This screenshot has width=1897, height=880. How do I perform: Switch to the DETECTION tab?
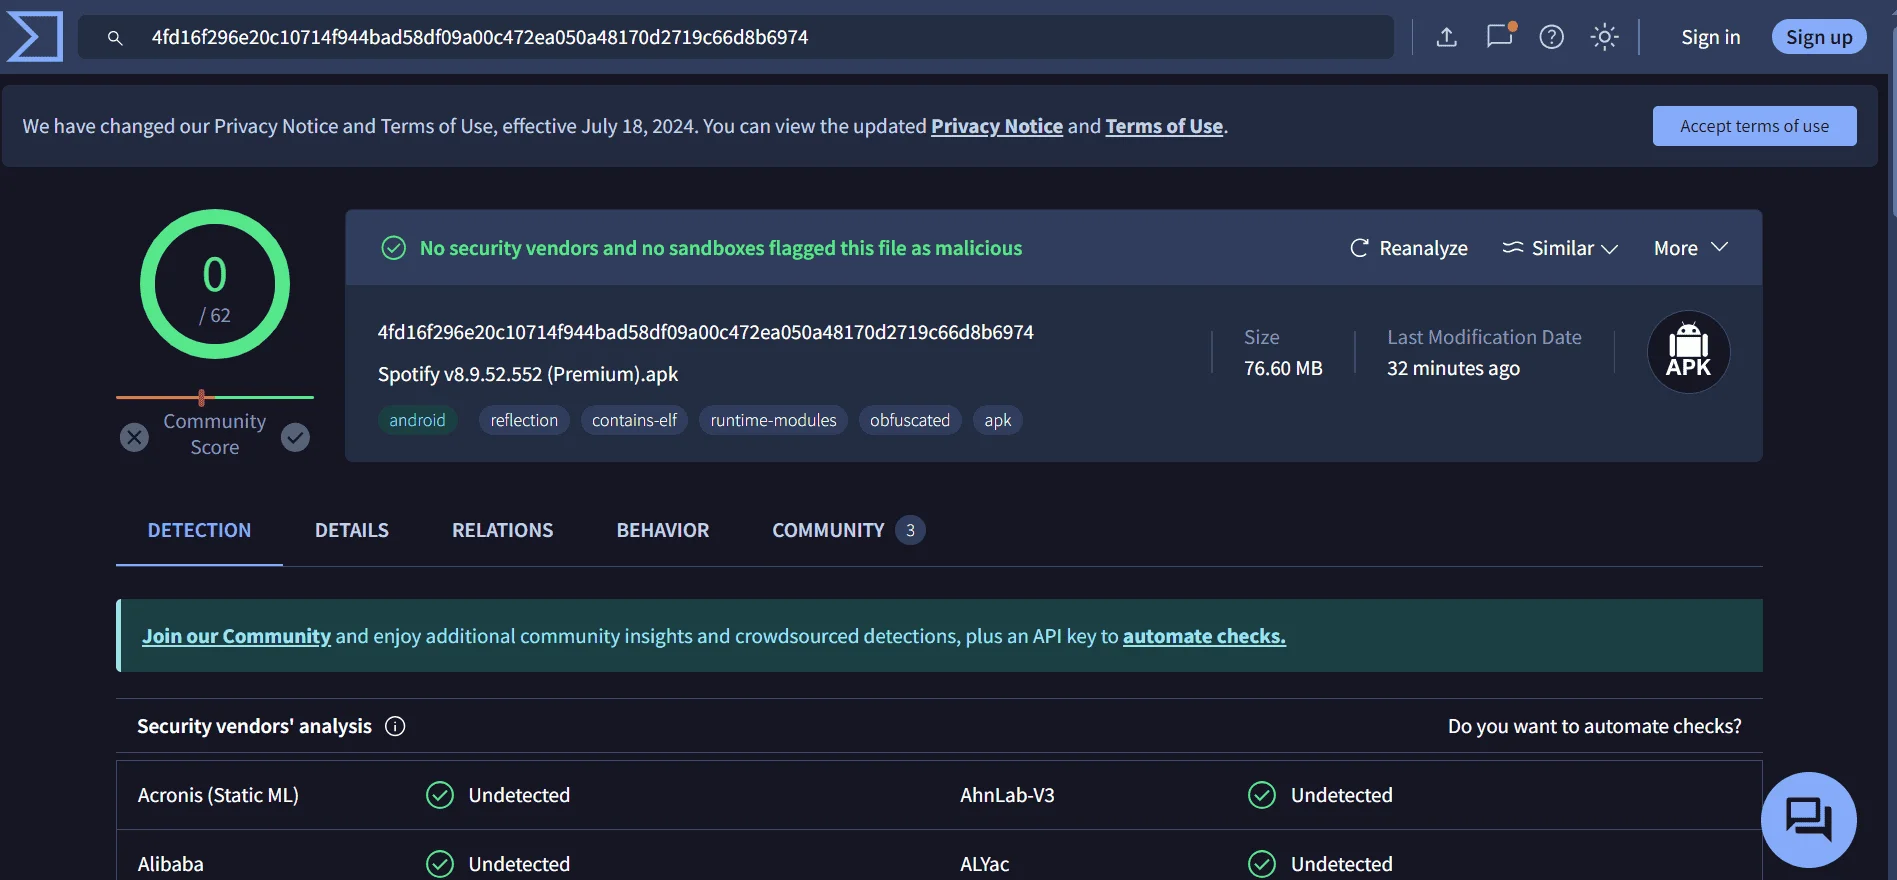[x=200, y=530]
